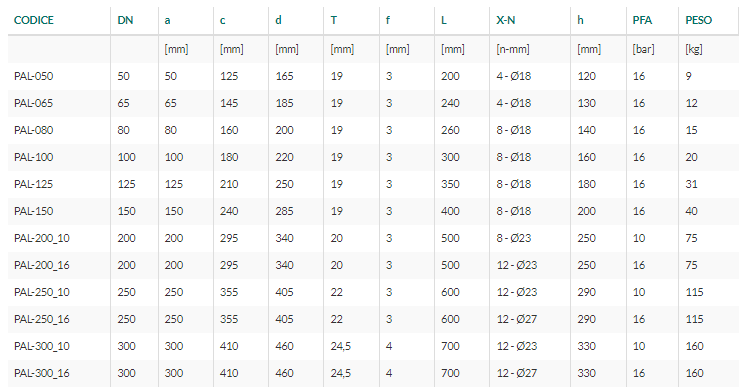Select the PAL-250_10 code cell
743x392 pixels.
point(42,292)
